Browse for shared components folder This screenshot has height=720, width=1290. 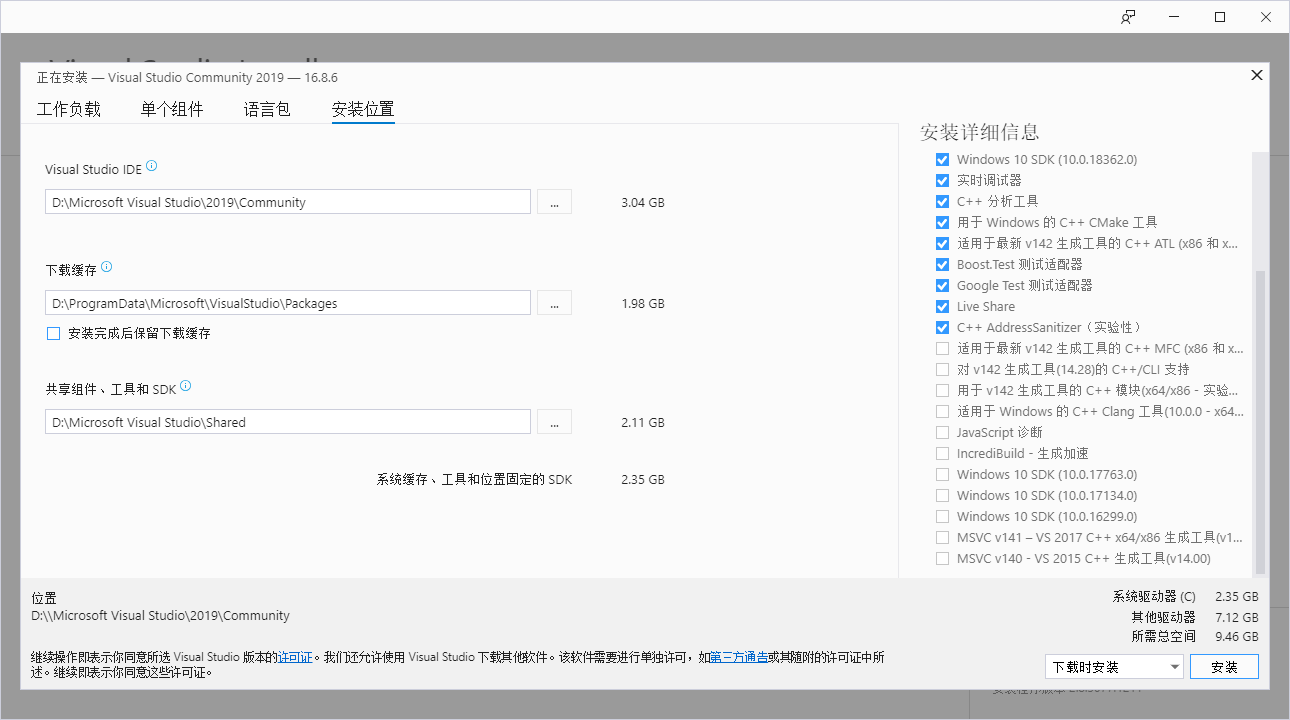[x=554, y=422]
